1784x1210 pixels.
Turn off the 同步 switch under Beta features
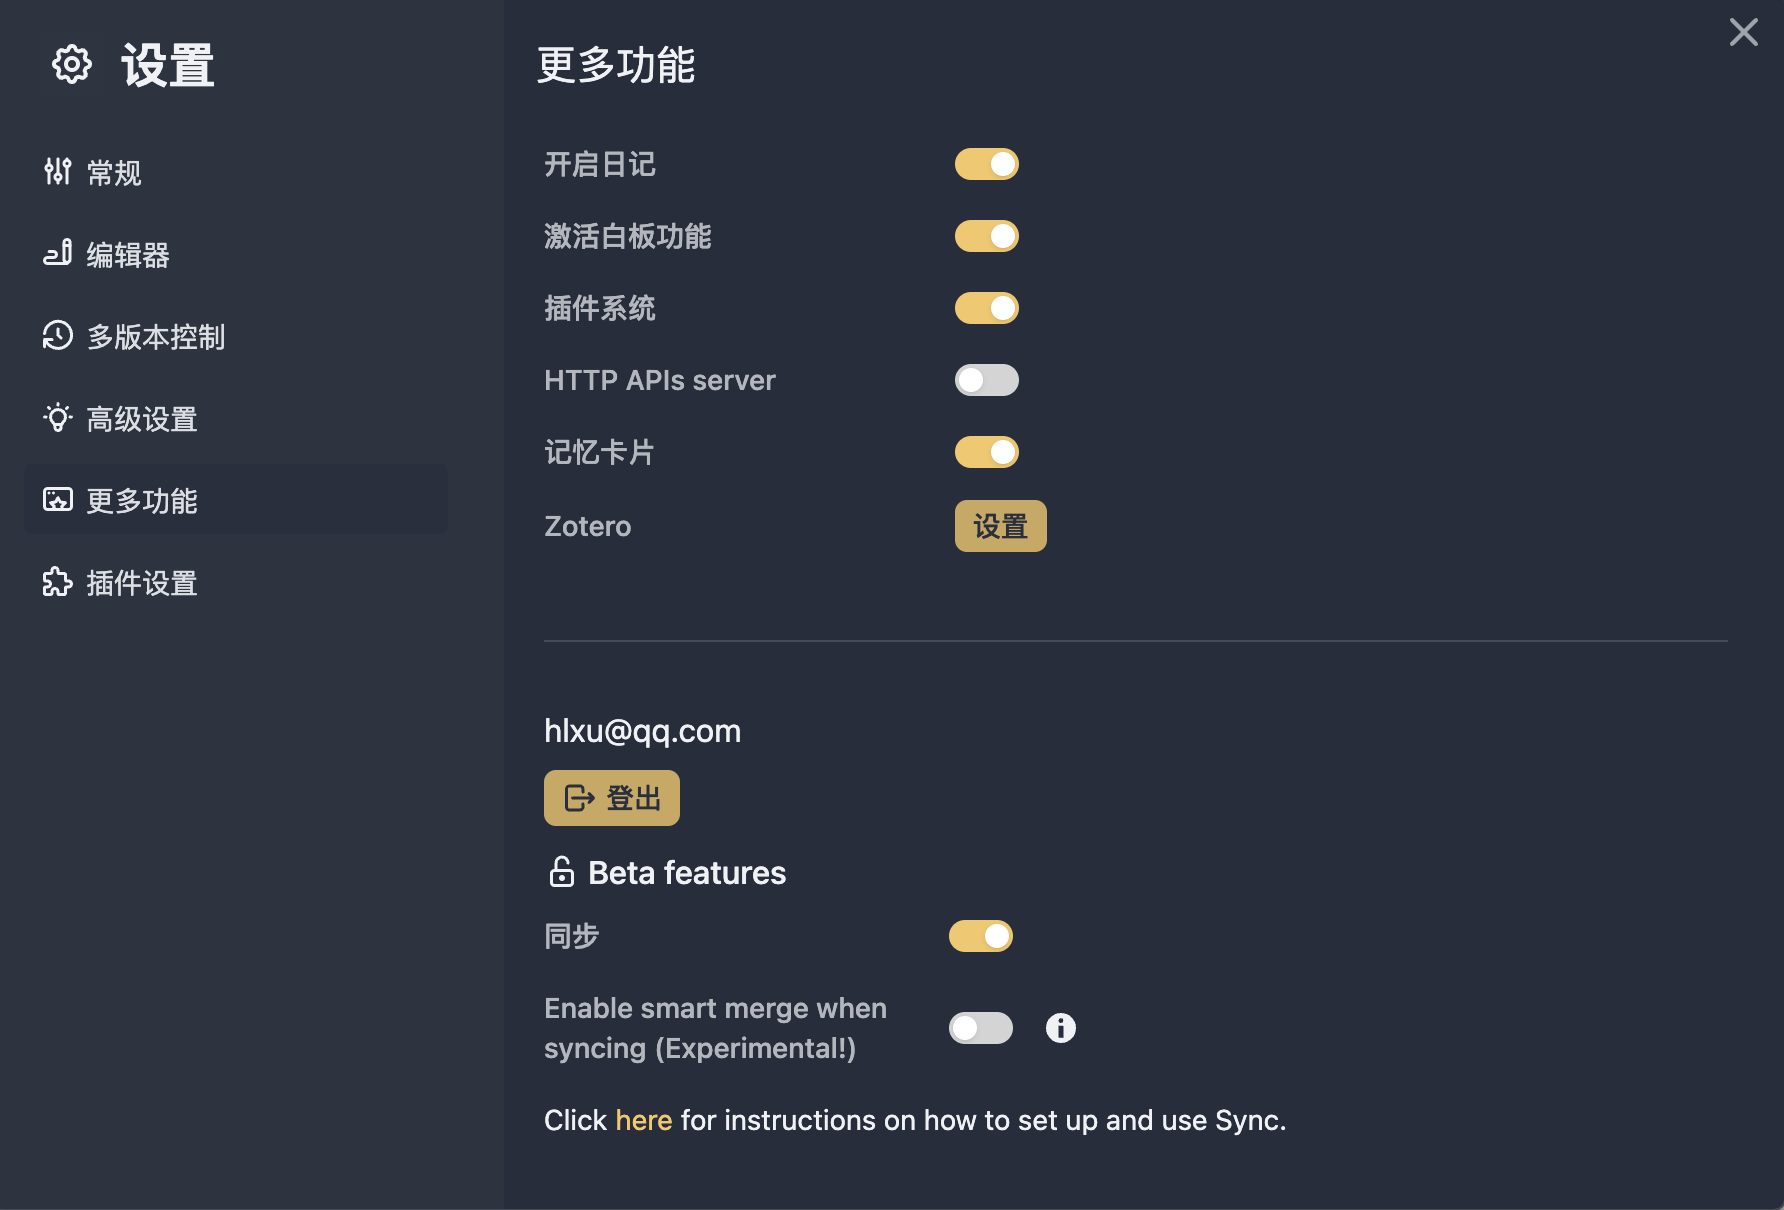point(981,935)
